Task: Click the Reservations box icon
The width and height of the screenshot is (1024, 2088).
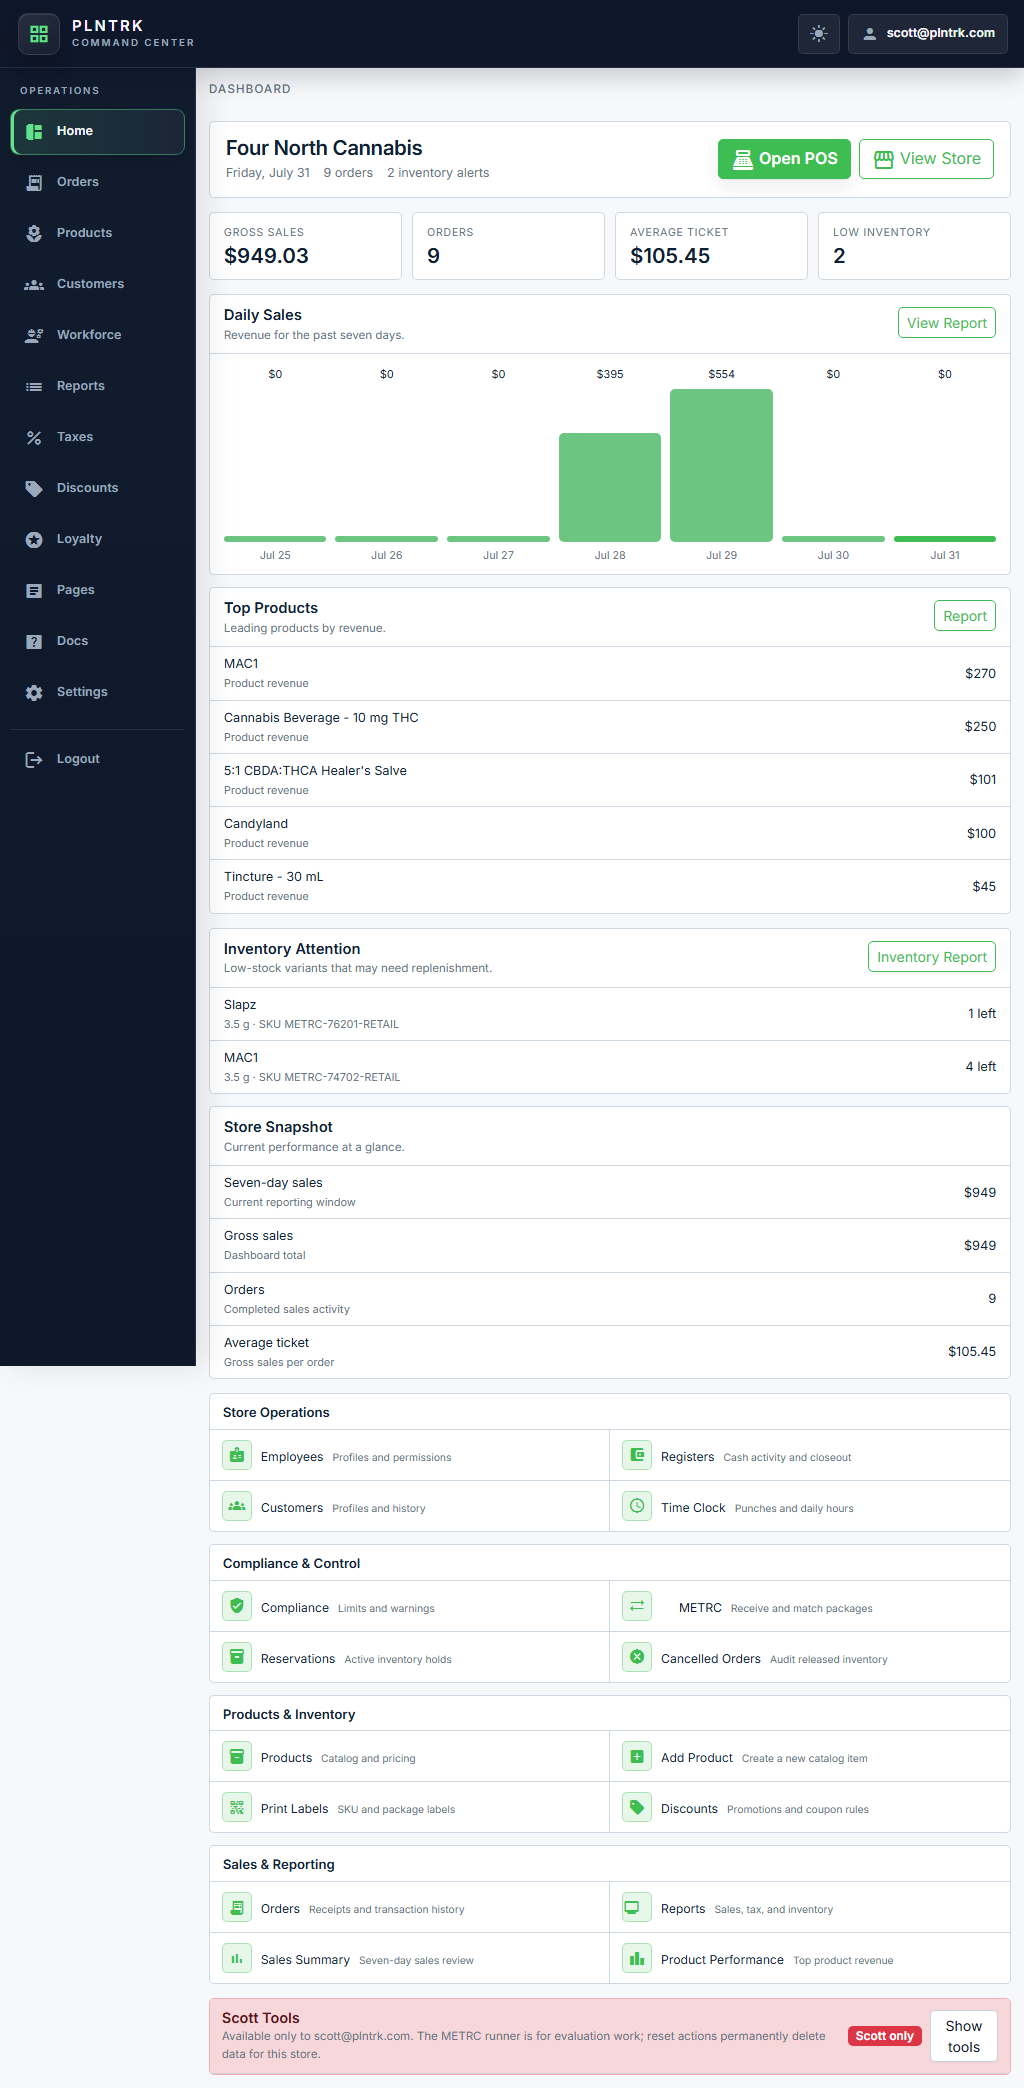Action: [237, 1658]
